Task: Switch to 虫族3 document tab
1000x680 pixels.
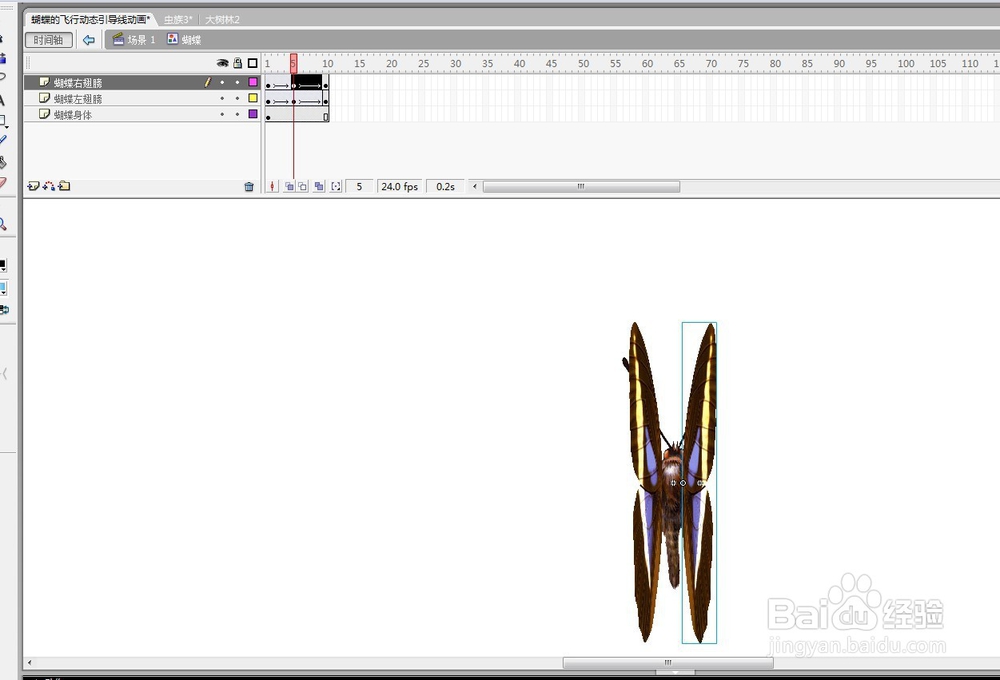Action: pos(178,20)
